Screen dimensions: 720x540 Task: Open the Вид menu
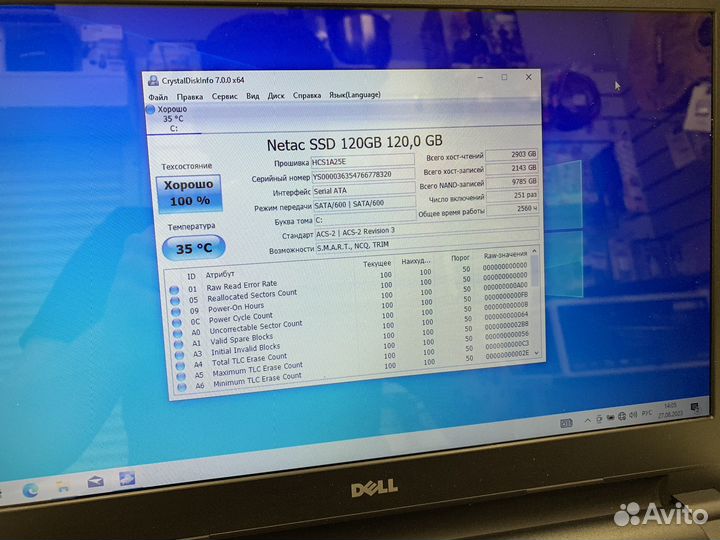pos(253,96)
